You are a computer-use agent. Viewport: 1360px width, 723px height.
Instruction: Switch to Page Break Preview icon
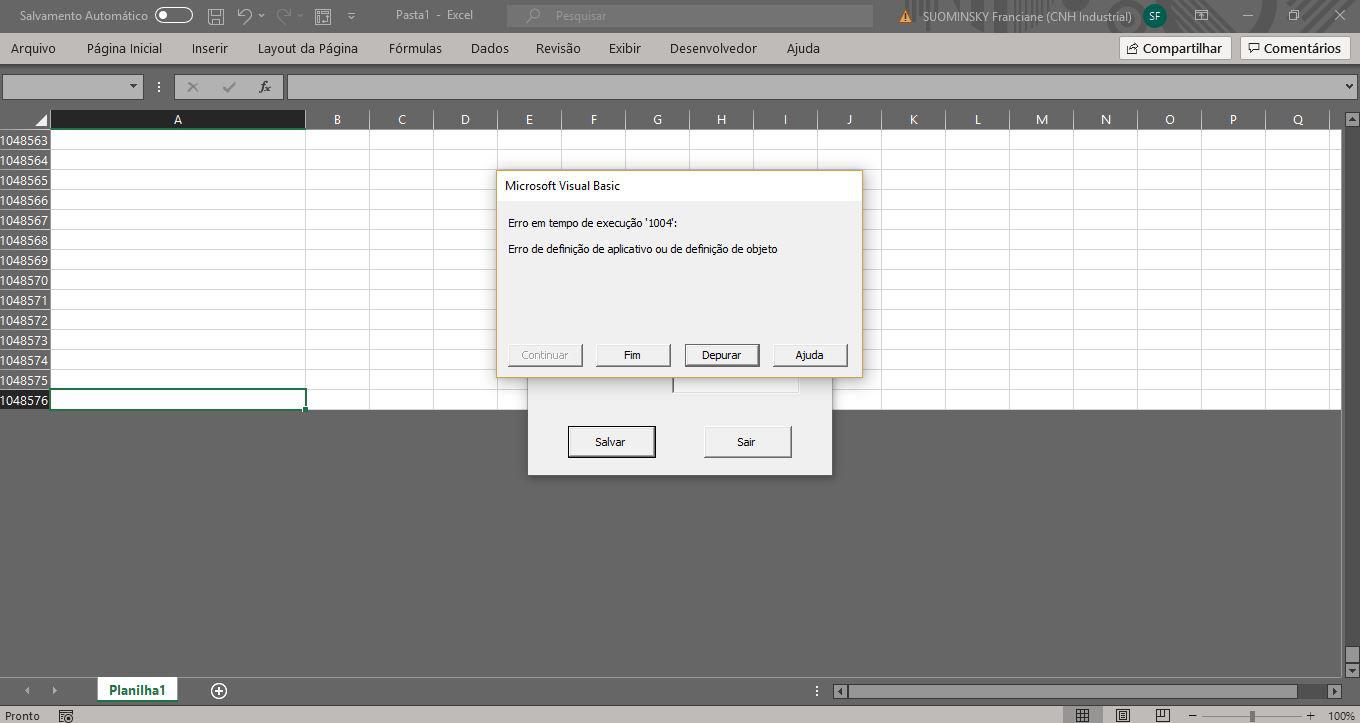[1162, 716]
